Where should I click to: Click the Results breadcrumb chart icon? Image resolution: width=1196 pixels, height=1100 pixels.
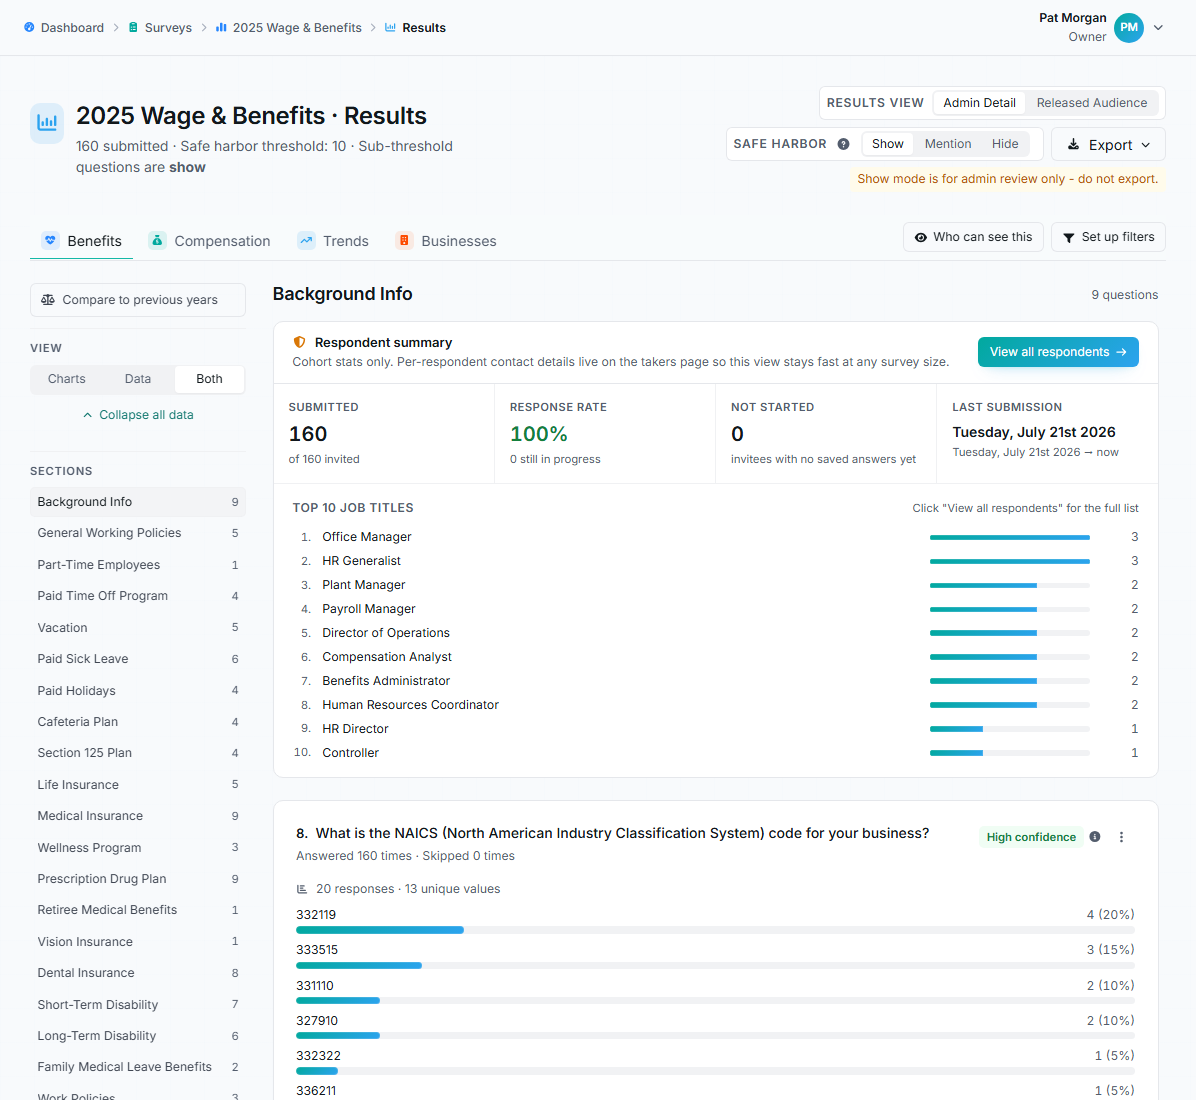pyautogui.click(x=391, y=27)
